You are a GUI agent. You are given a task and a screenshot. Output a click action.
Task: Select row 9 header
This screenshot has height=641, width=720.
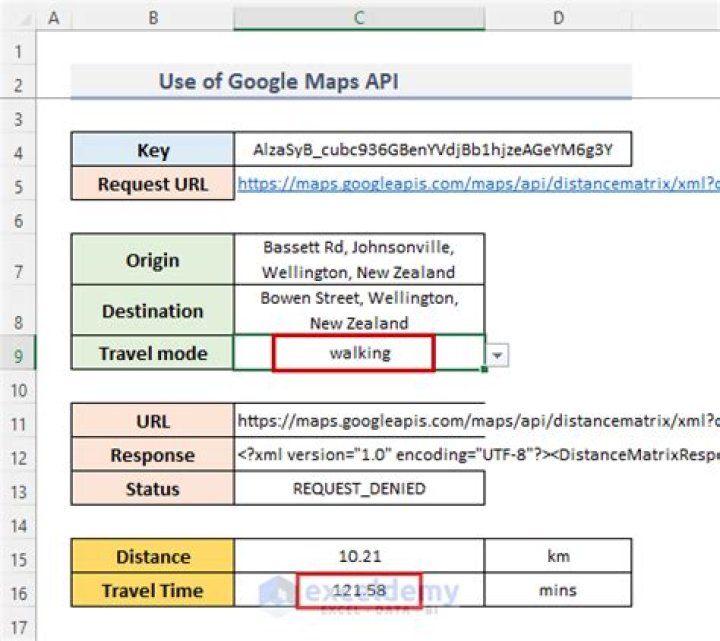pyautogui.click(x=18, y=355)
